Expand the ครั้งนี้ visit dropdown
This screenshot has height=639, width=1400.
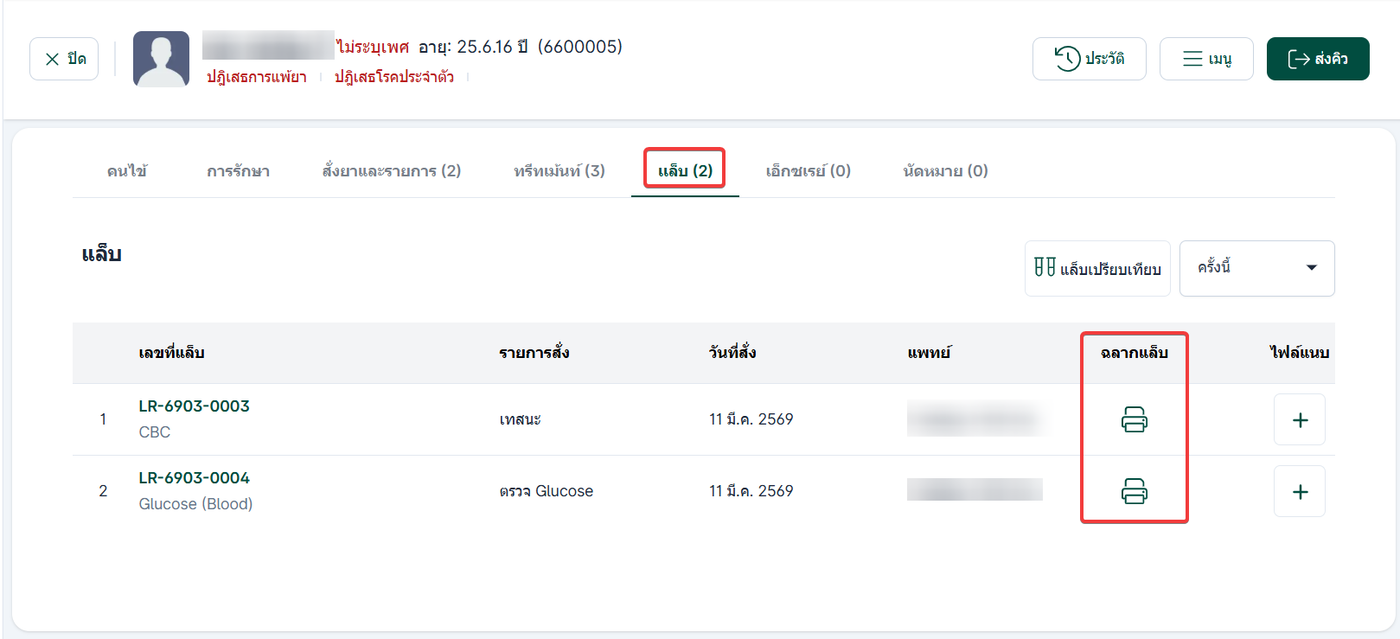pos(1257,268)
